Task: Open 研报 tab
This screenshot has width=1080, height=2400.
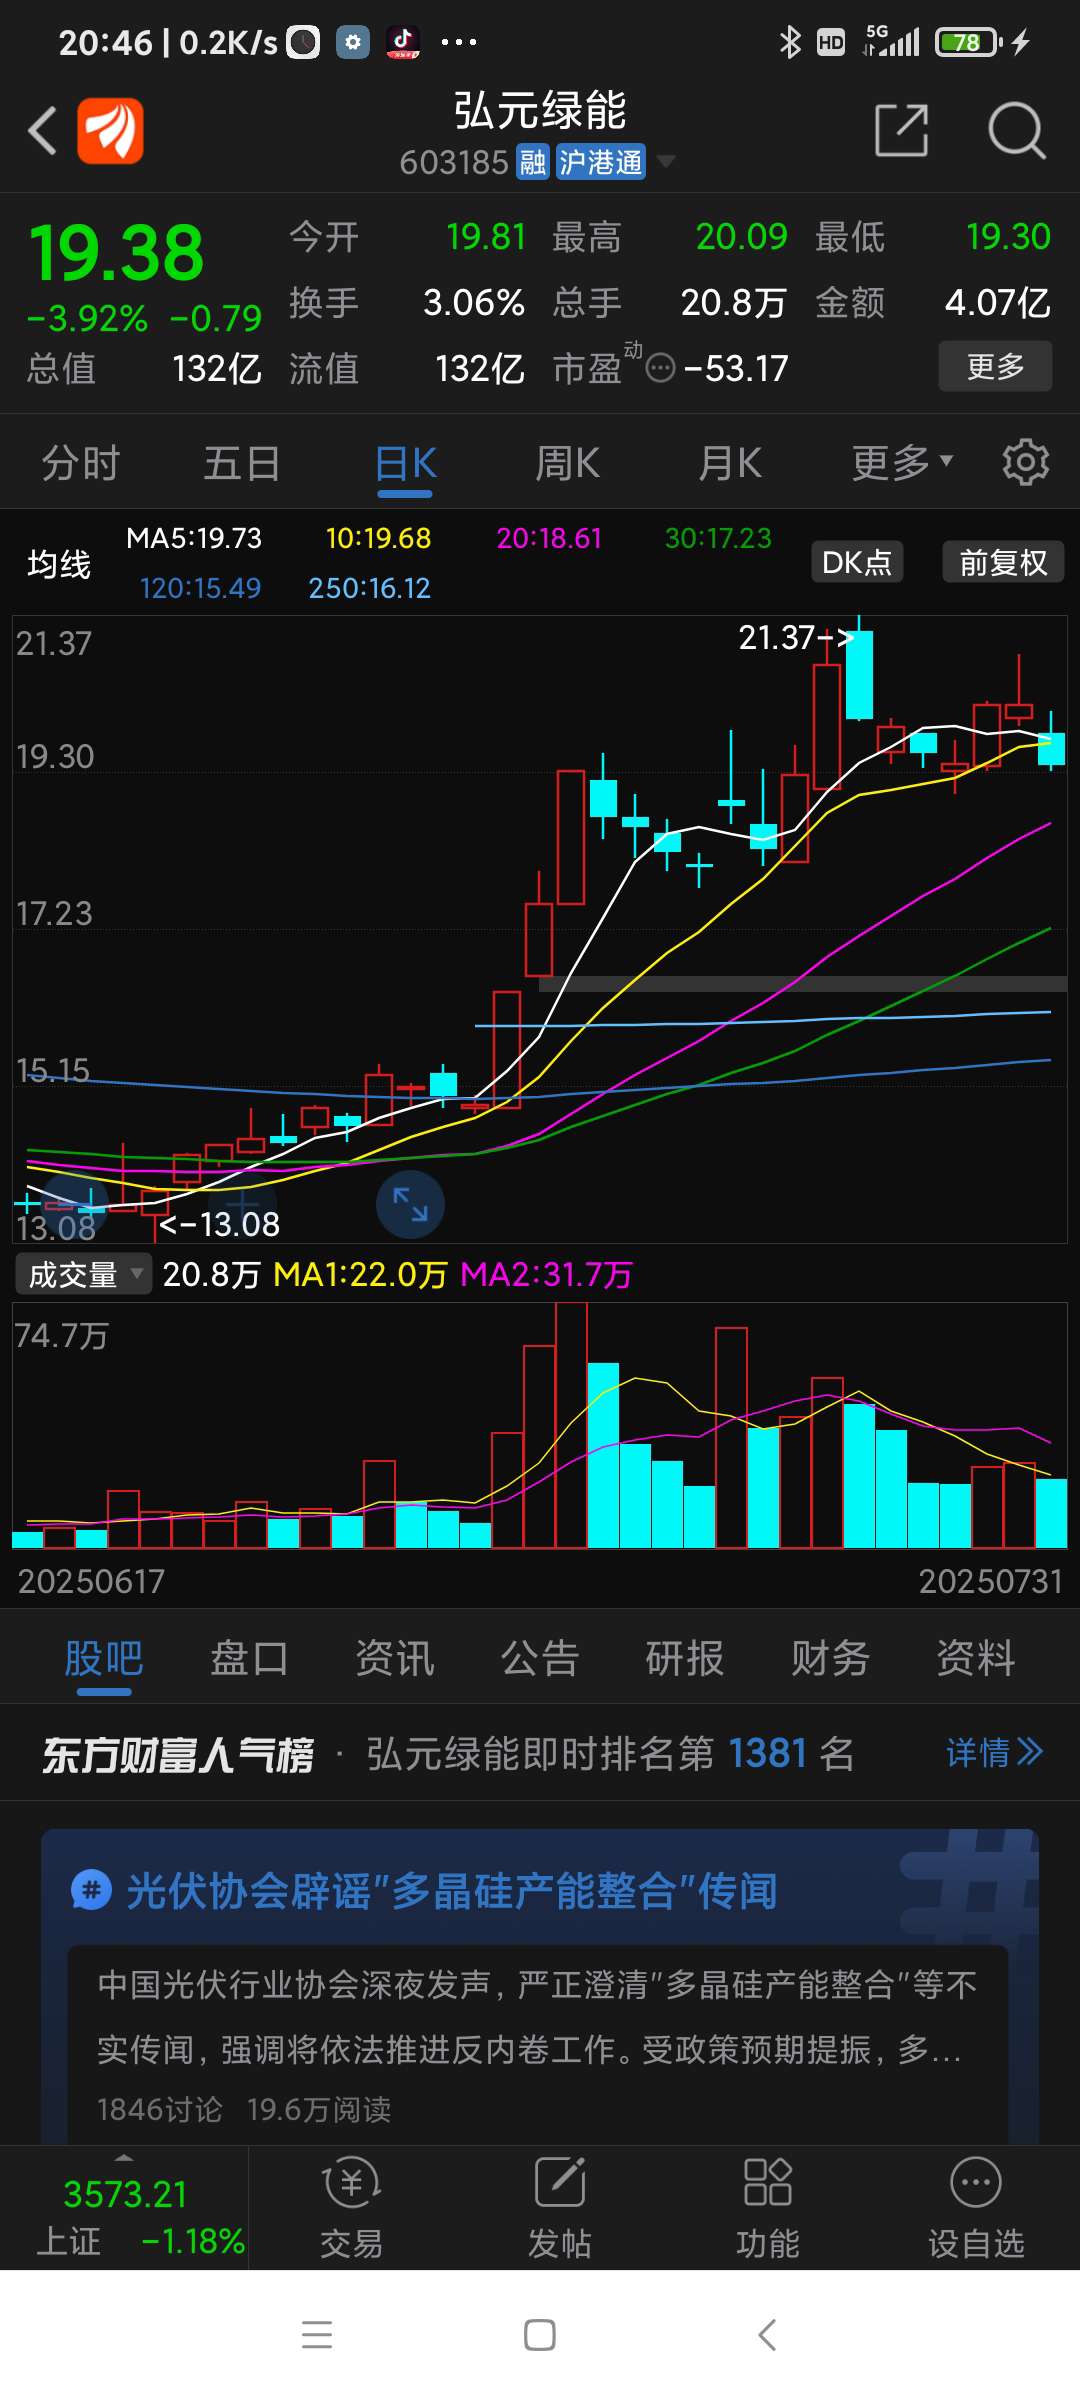Action: (685, 1658)
